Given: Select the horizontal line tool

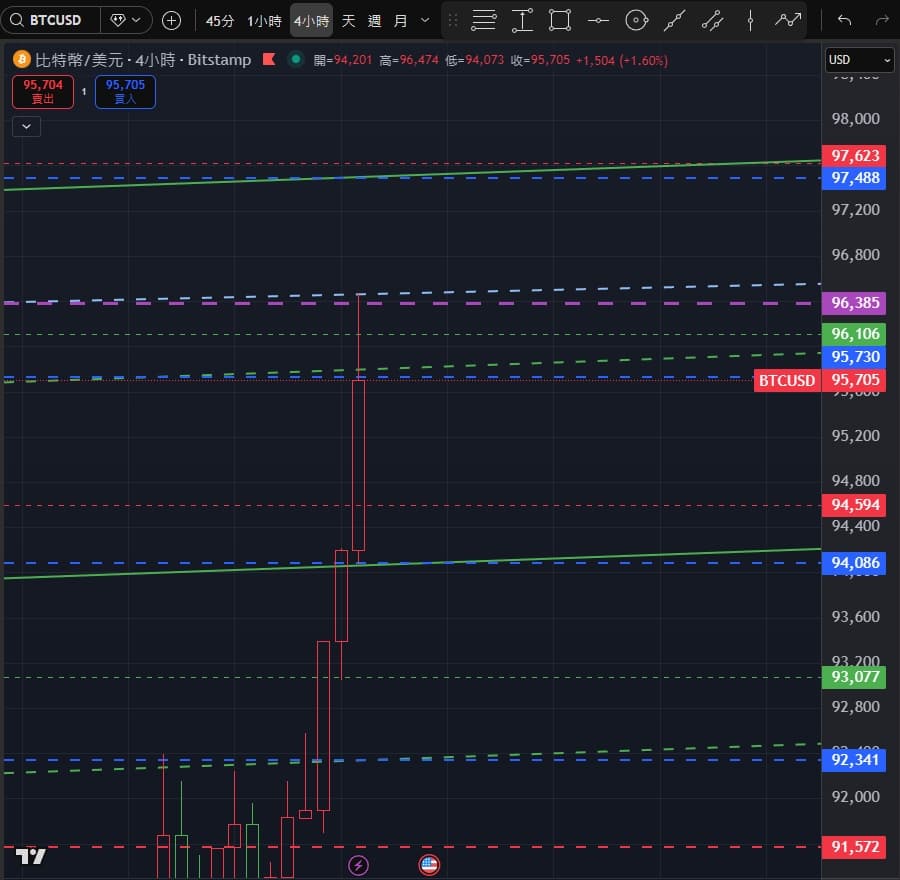Looking at the screenshot, I should click(598, 21).
